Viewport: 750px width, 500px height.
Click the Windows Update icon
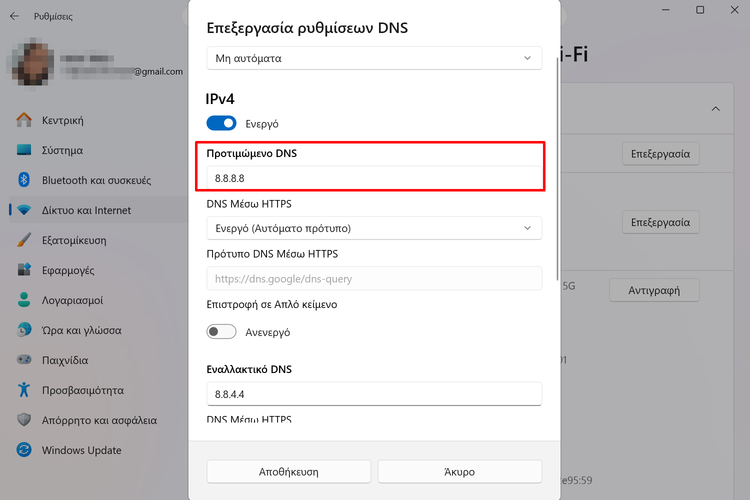(25, 450)
